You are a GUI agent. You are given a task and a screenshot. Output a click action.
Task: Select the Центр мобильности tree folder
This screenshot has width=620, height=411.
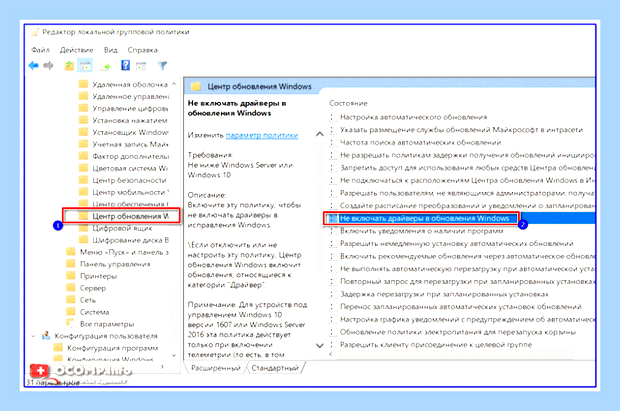click(130, 192)
